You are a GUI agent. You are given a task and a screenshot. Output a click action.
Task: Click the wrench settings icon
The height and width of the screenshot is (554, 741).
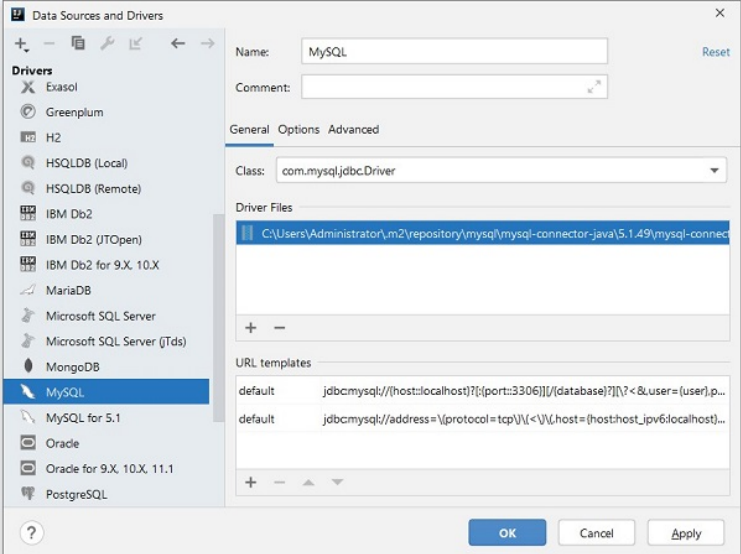click(x=107, y=43)
